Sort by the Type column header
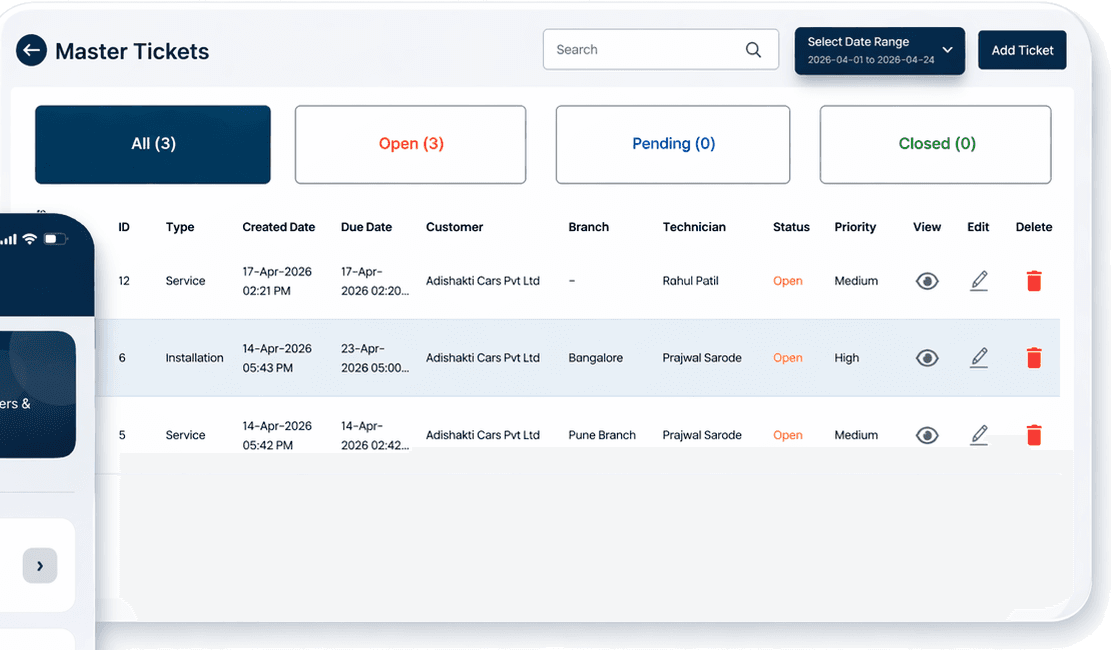This screenshot has height=650, width=1111. (180, 227)
